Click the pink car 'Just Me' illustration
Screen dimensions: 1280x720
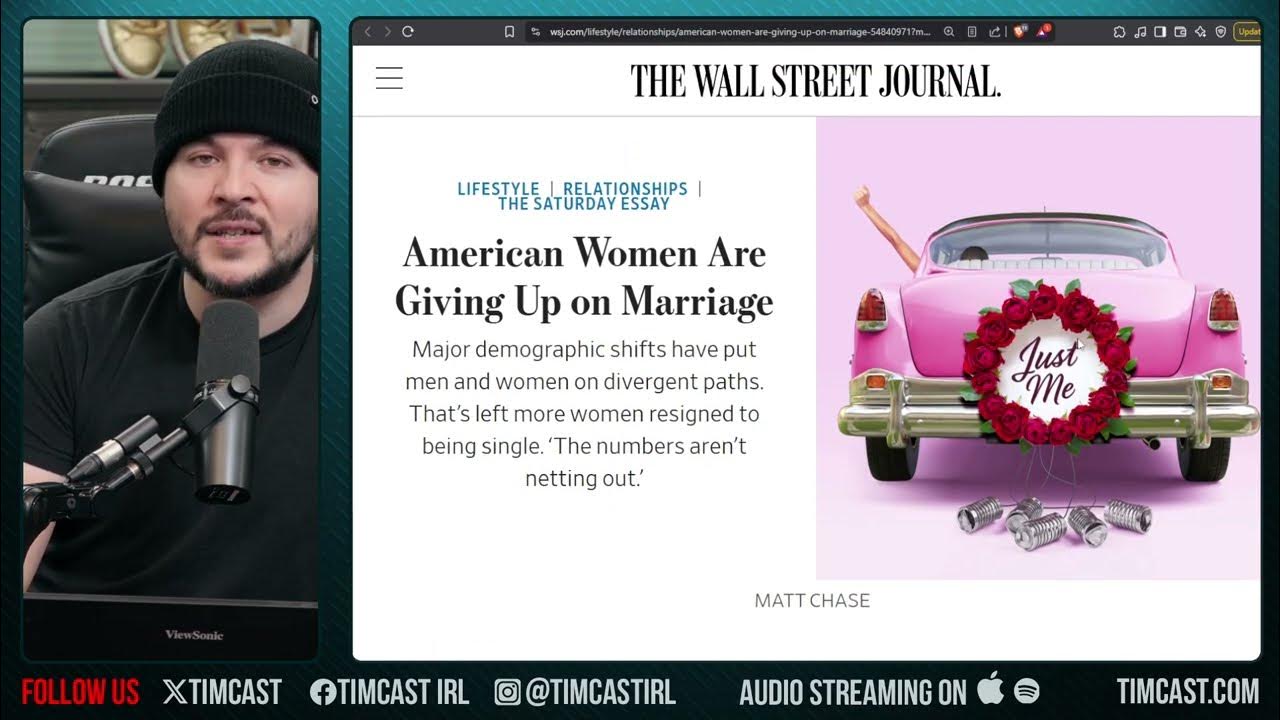tap(1038, 348)
